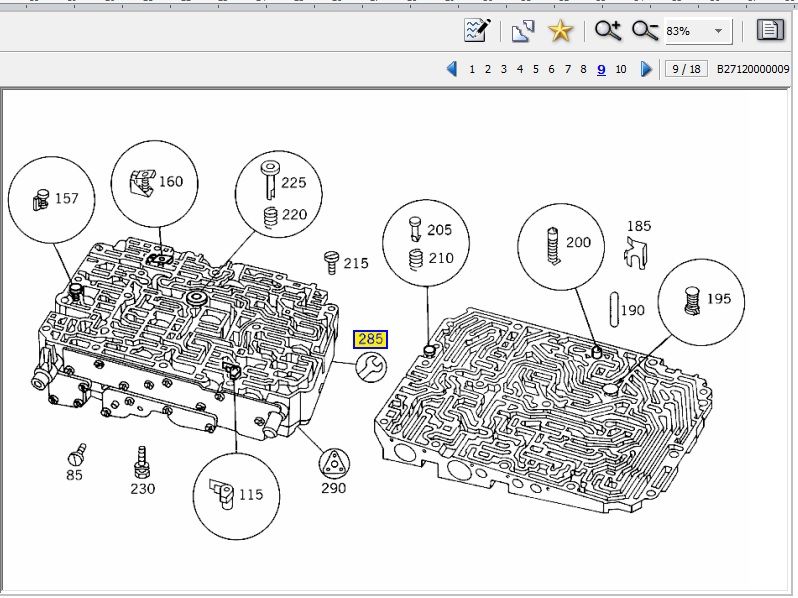Go to previous image with left arrow
798x598 pixels.
click(451, 69)
